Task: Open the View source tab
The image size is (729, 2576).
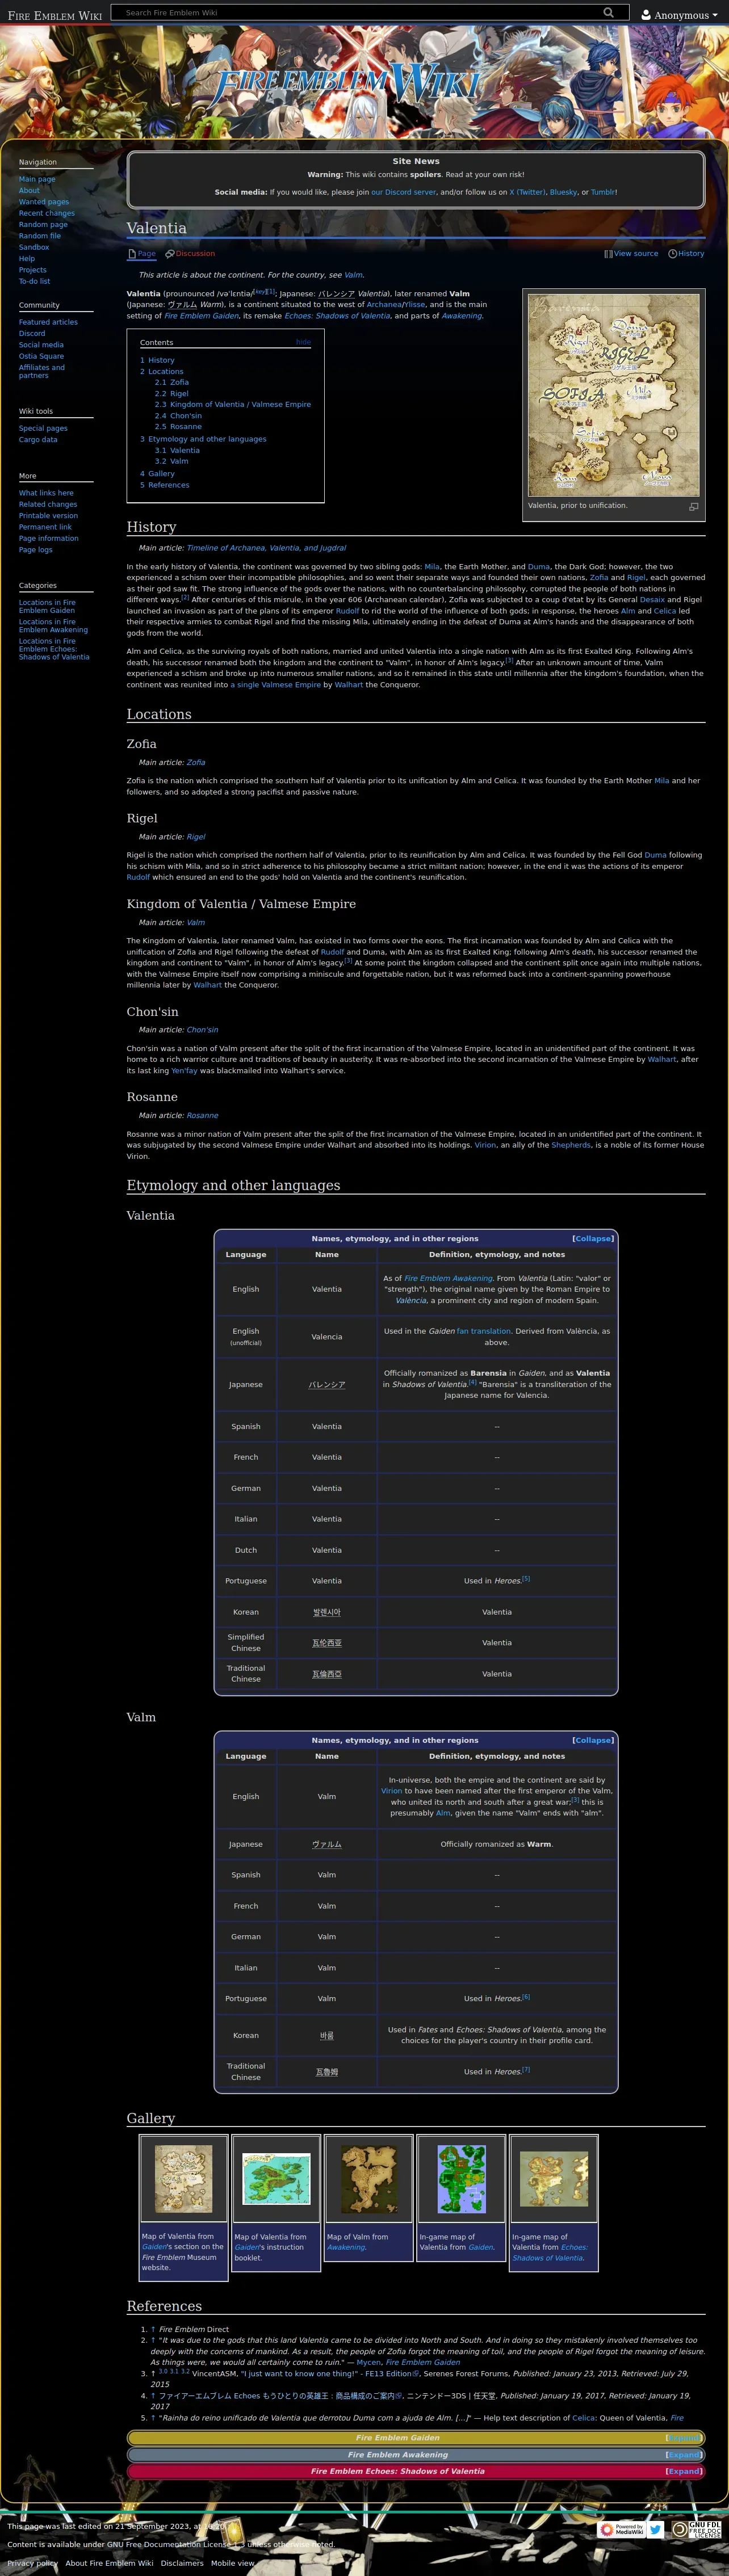Action: coord(636,254)
